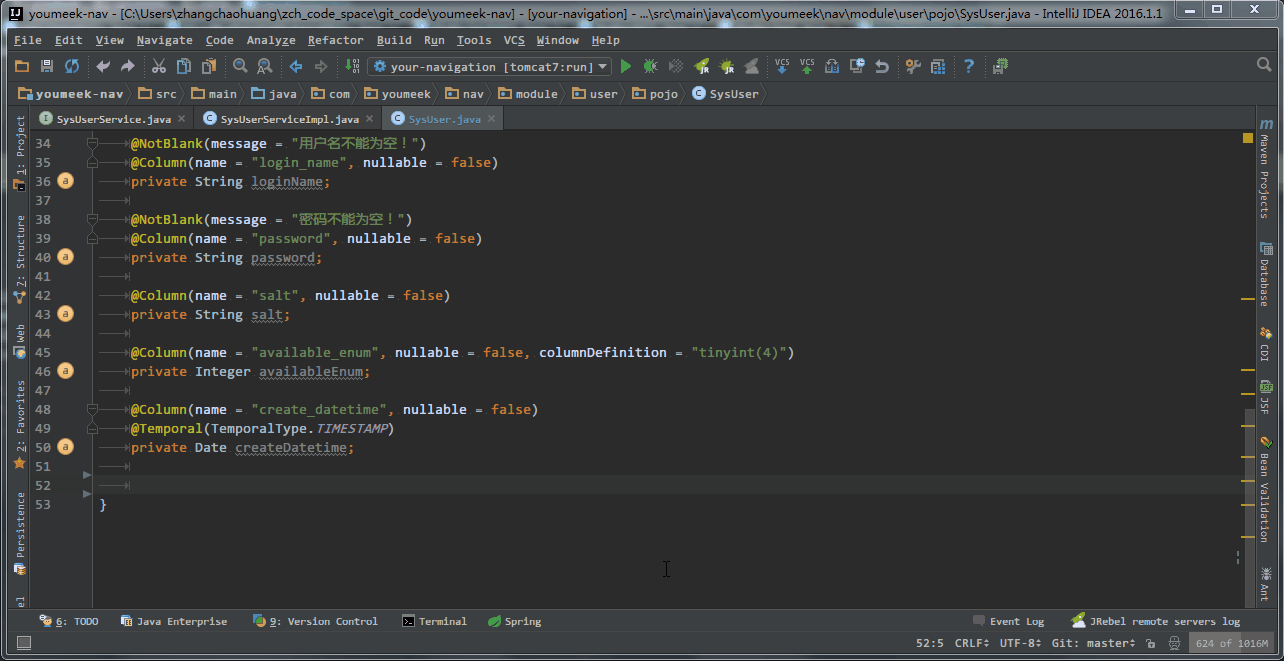
Task: Open the your-navigation run configuration dropdown
Action: [x=491, y=67]
